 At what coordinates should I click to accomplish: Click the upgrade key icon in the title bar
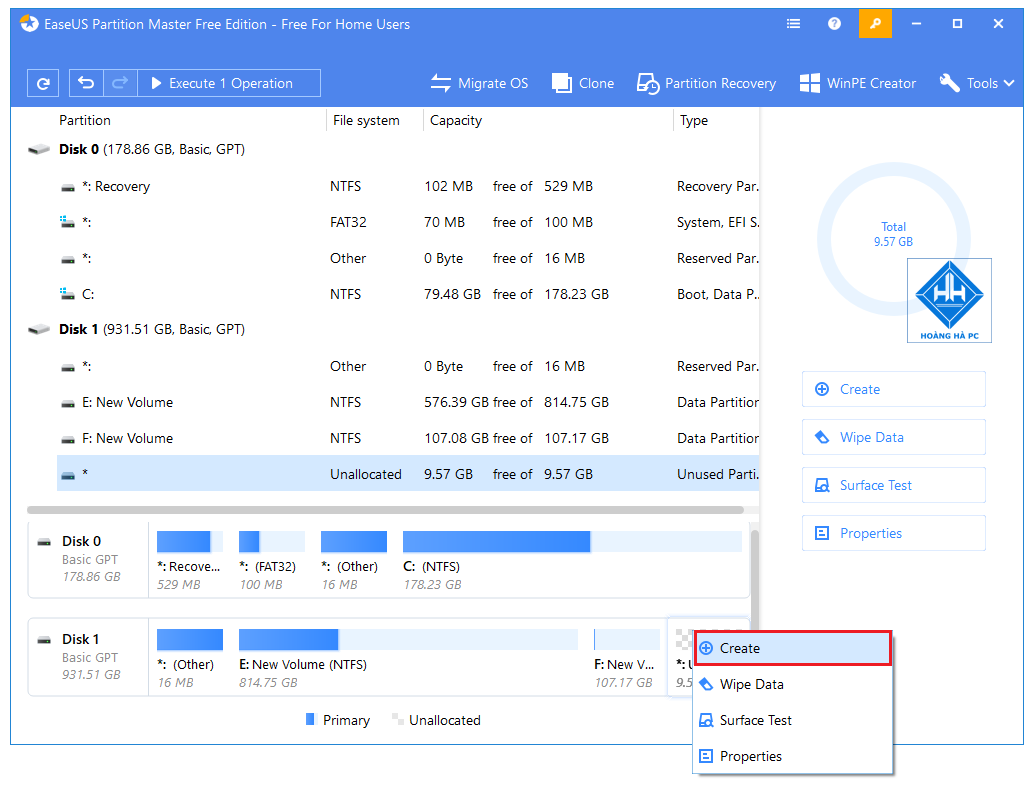875,23
